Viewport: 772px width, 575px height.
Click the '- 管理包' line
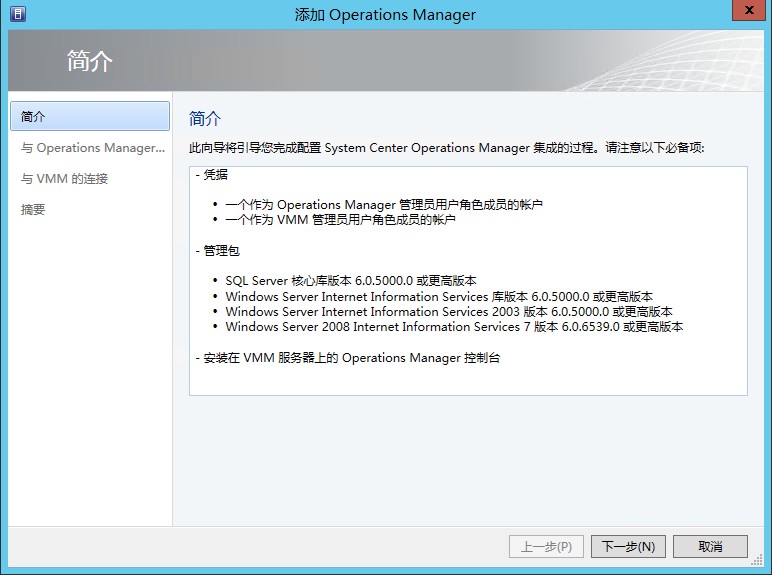218,251
